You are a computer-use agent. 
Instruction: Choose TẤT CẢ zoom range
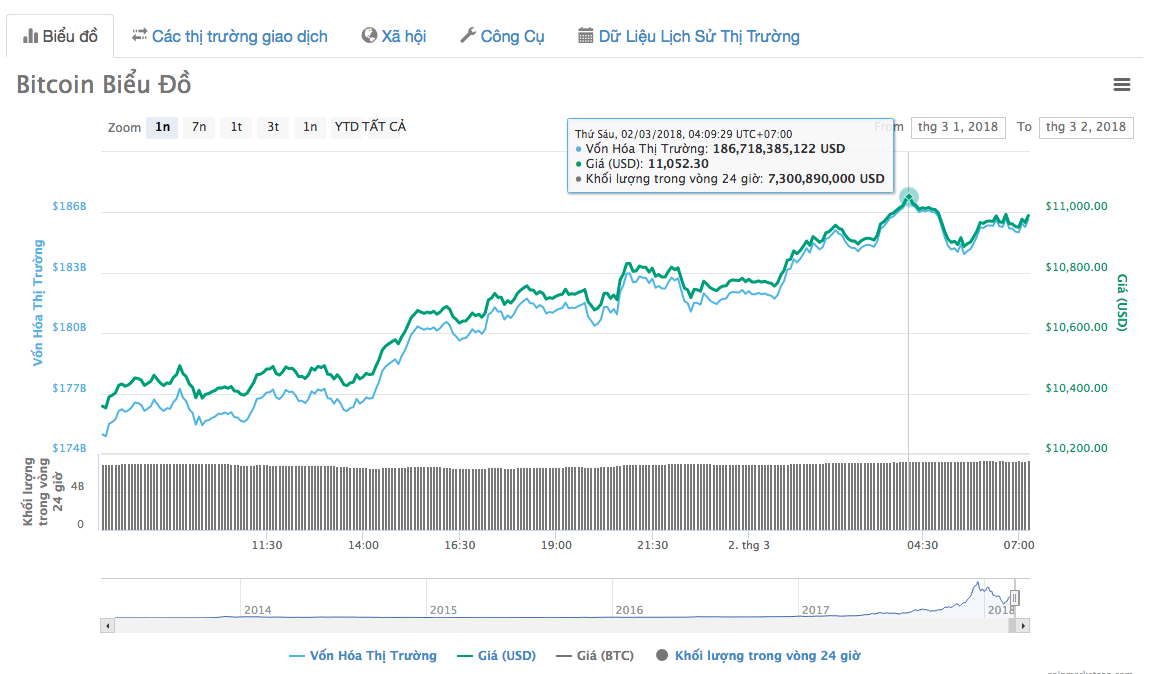click(384, 127)
